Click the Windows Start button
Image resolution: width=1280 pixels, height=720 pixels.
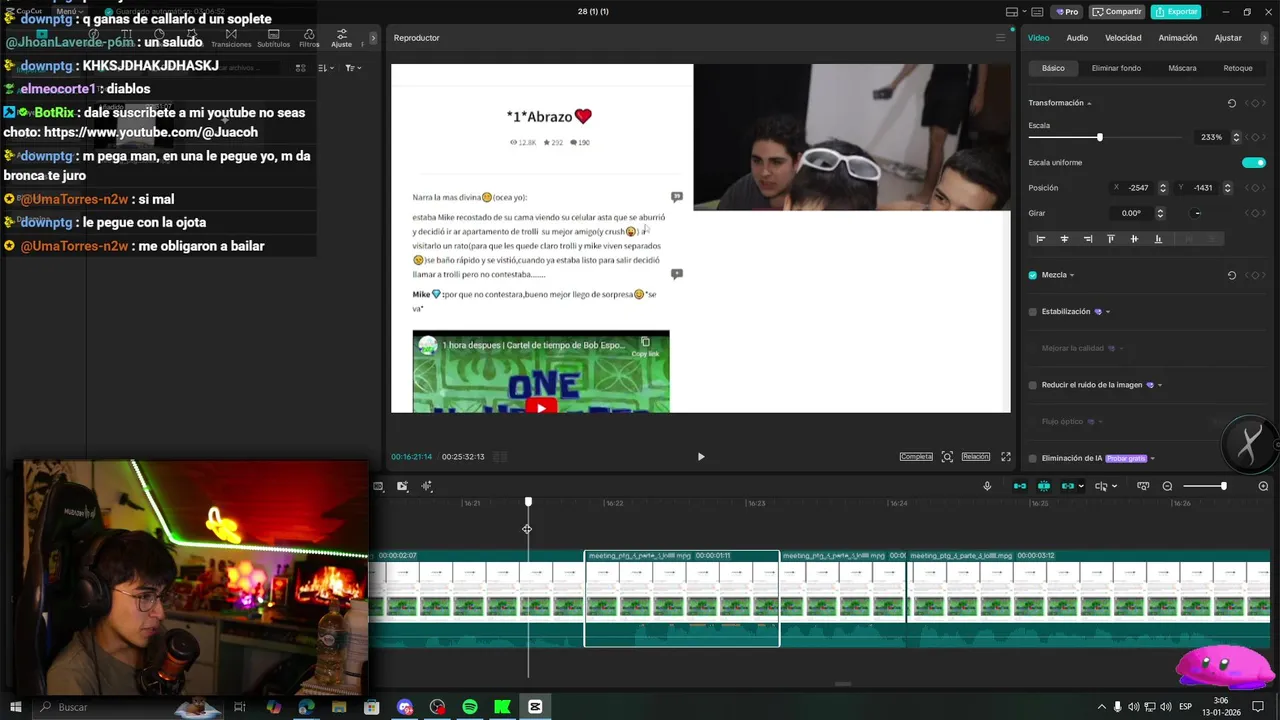coord(16,707)
